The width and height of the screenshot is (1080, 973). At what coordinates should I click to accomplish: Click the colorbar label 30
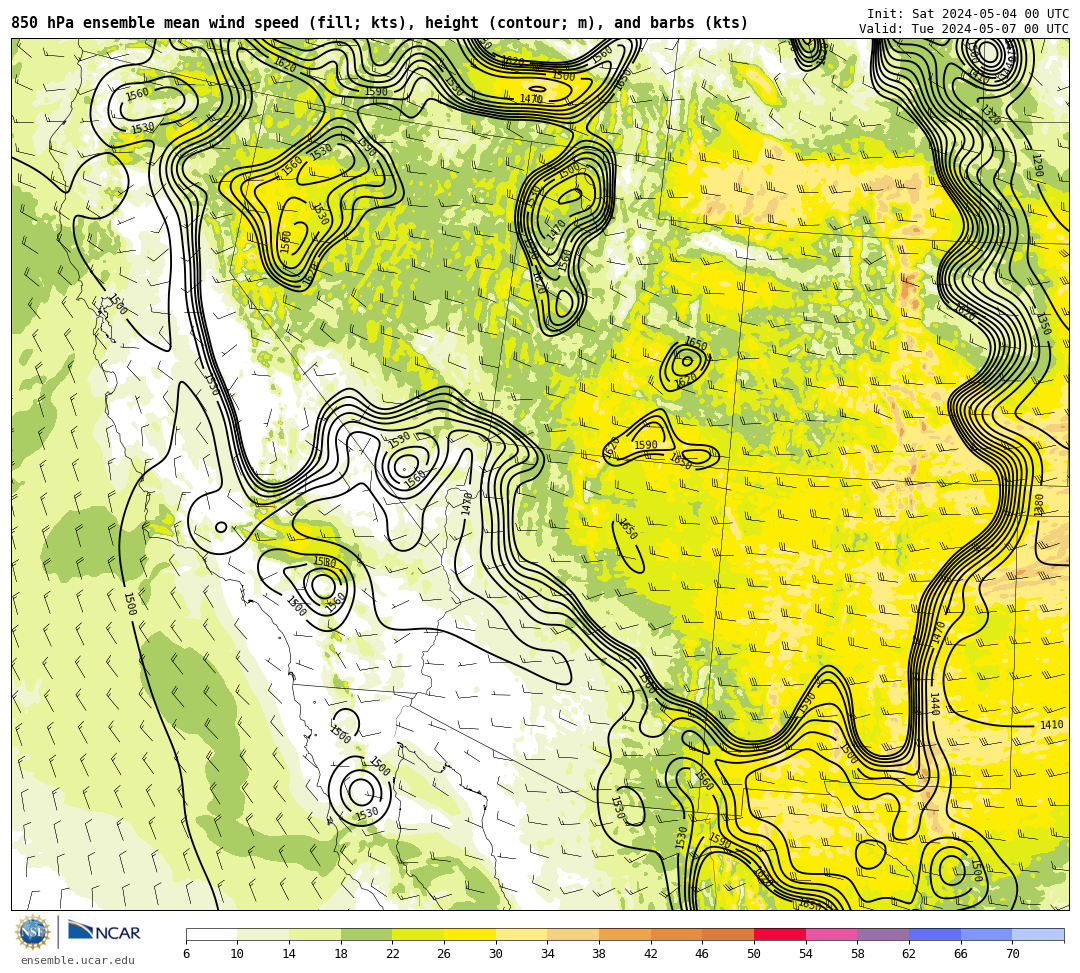496,954
